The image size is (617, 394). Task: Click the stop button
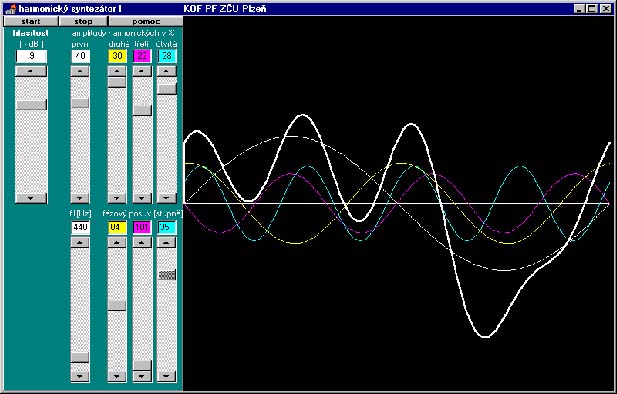point(83,21)
